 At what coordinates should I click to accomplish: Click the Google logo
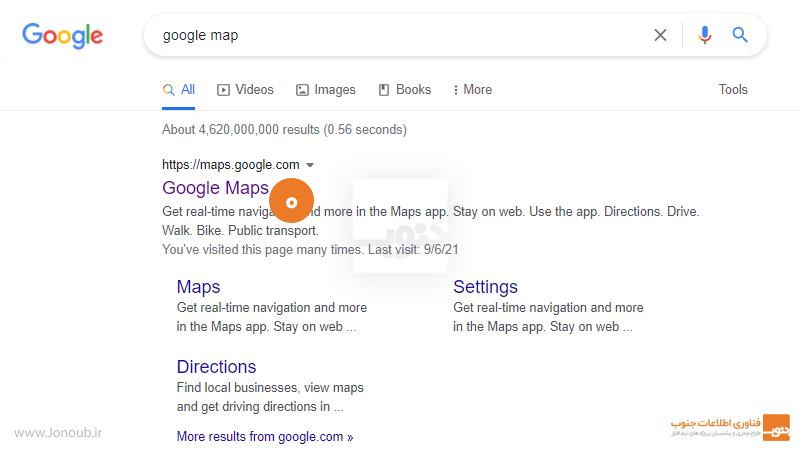point(62,36)
